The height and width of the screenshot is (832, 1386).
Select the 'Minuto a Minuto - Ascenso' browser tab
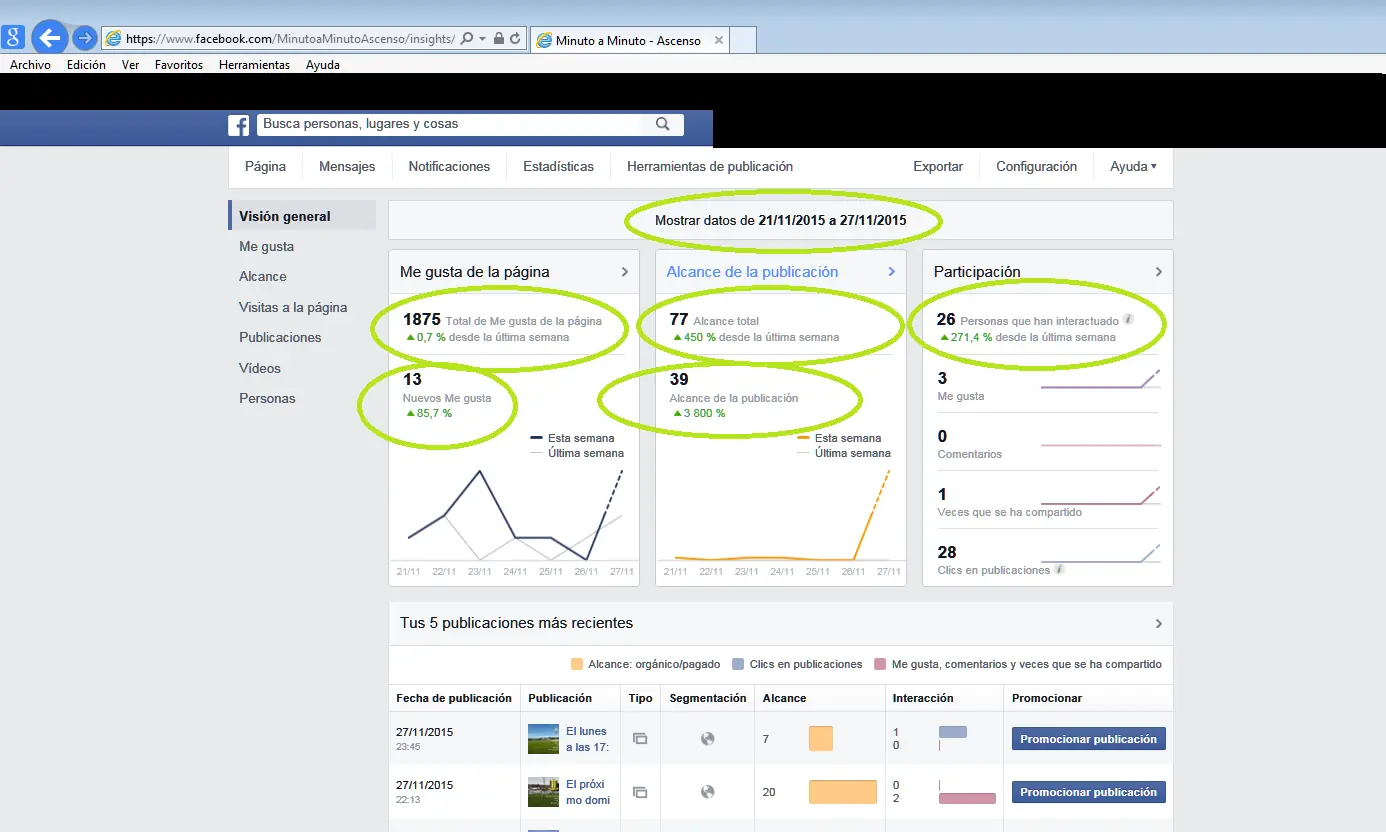630,40
